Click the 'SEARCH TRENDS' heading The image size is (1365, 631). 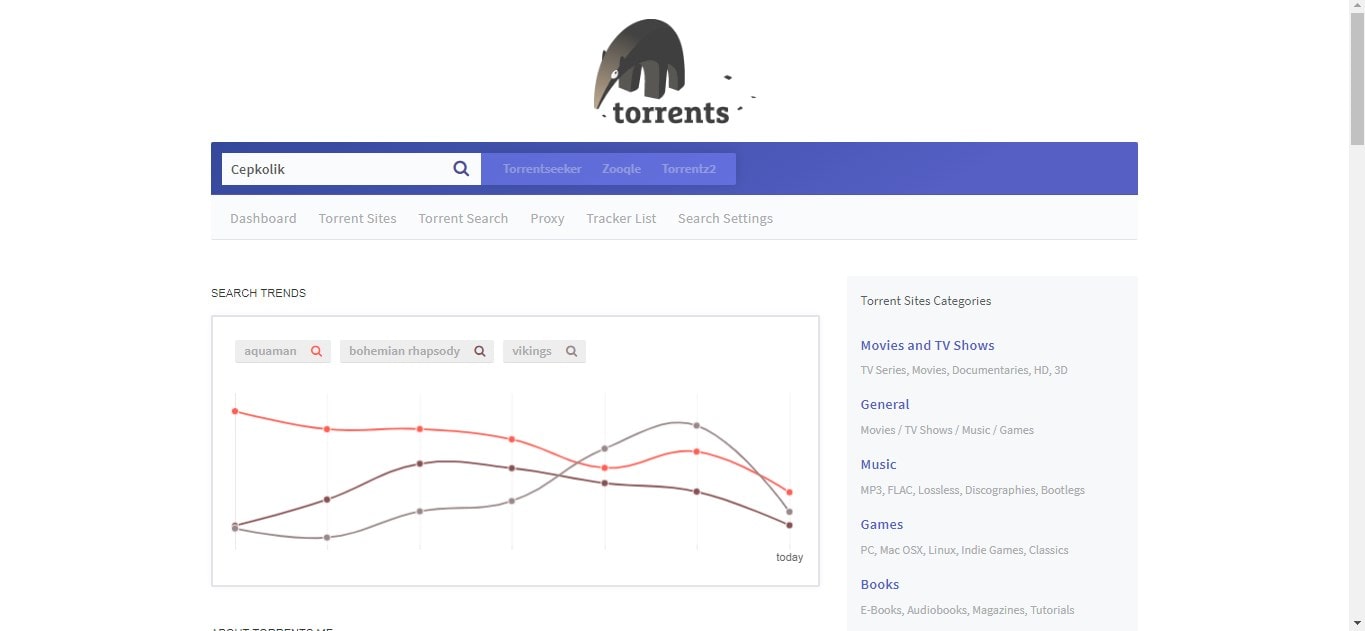pyautogui.click(x=258, y=293)
